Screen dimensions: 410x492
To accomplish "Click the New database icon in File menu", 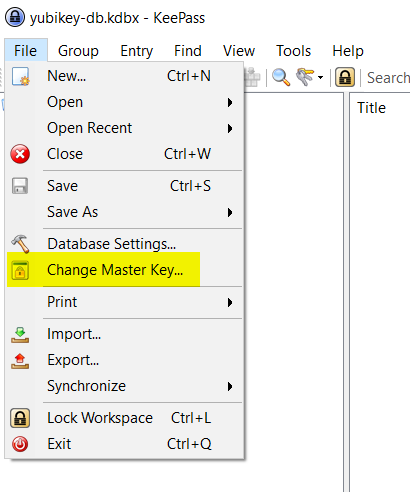I will coord(20,76).
